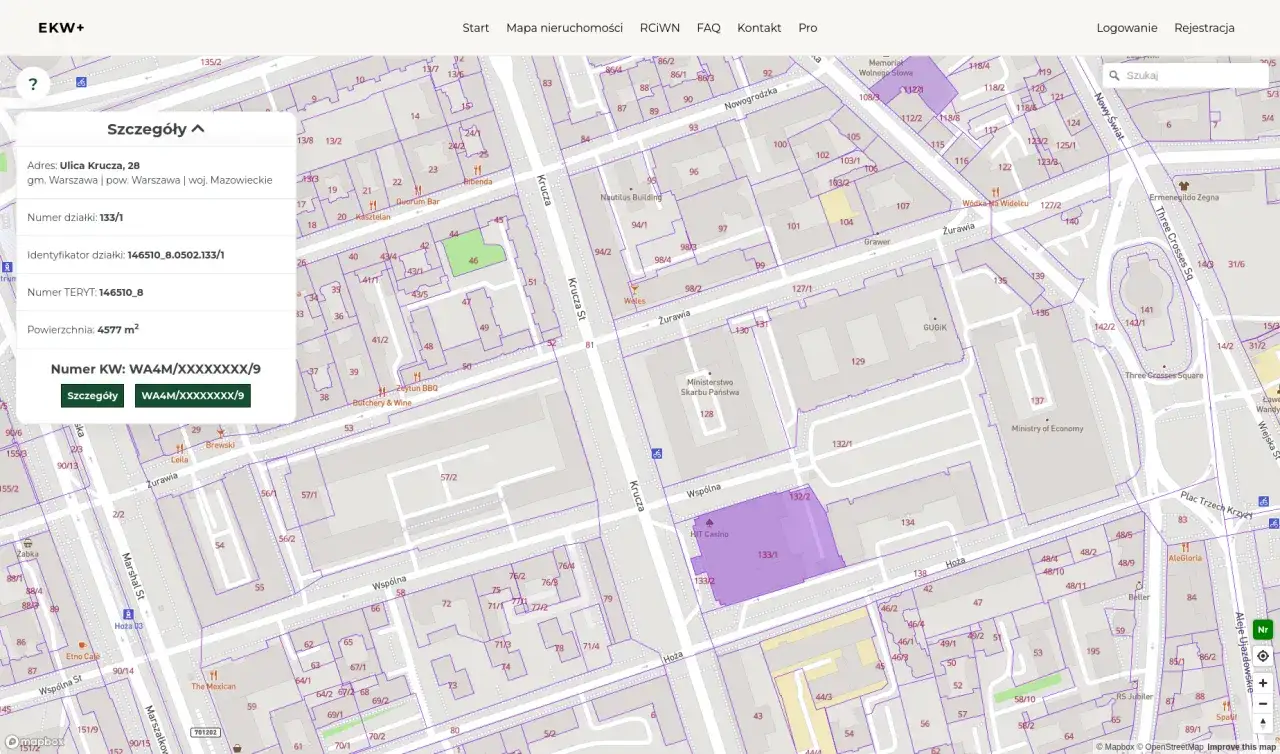Toggle the green Nr parcel numbers button
Viewport: 1280px width, 754px height.
[1262, 630]
